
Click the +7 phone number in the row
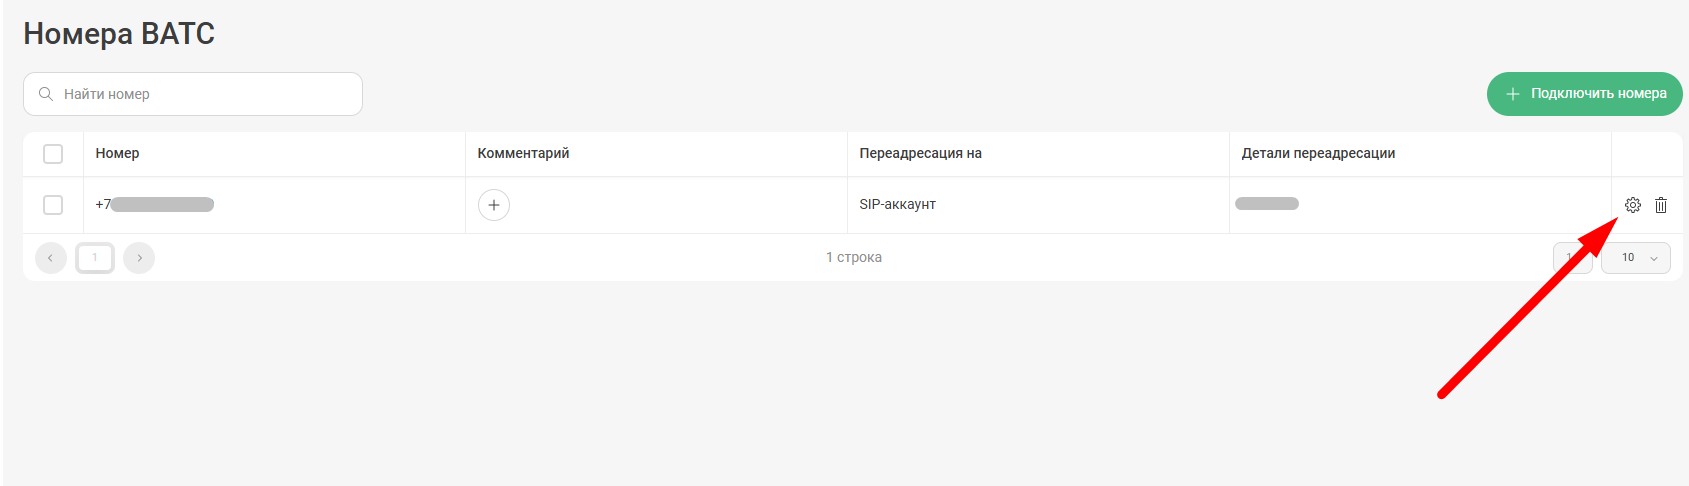pyautogui.click(x=155, y=205)
